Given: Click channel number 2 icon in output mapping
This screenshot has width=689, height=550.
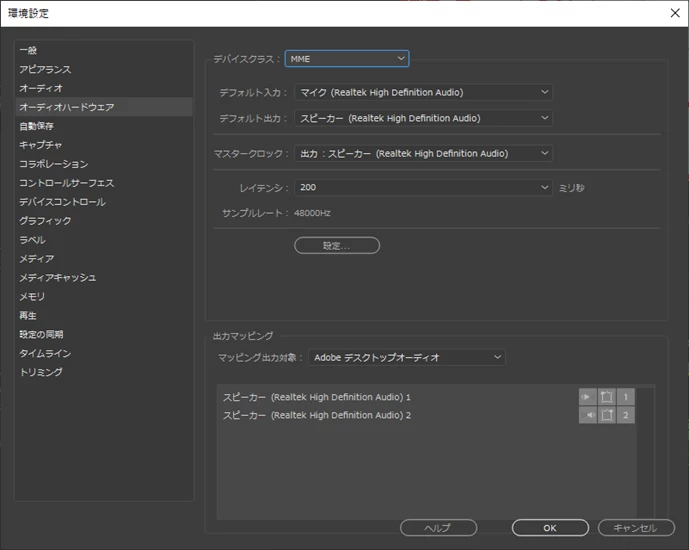Looking at the screenshot, I should click(x=625, y=415).
